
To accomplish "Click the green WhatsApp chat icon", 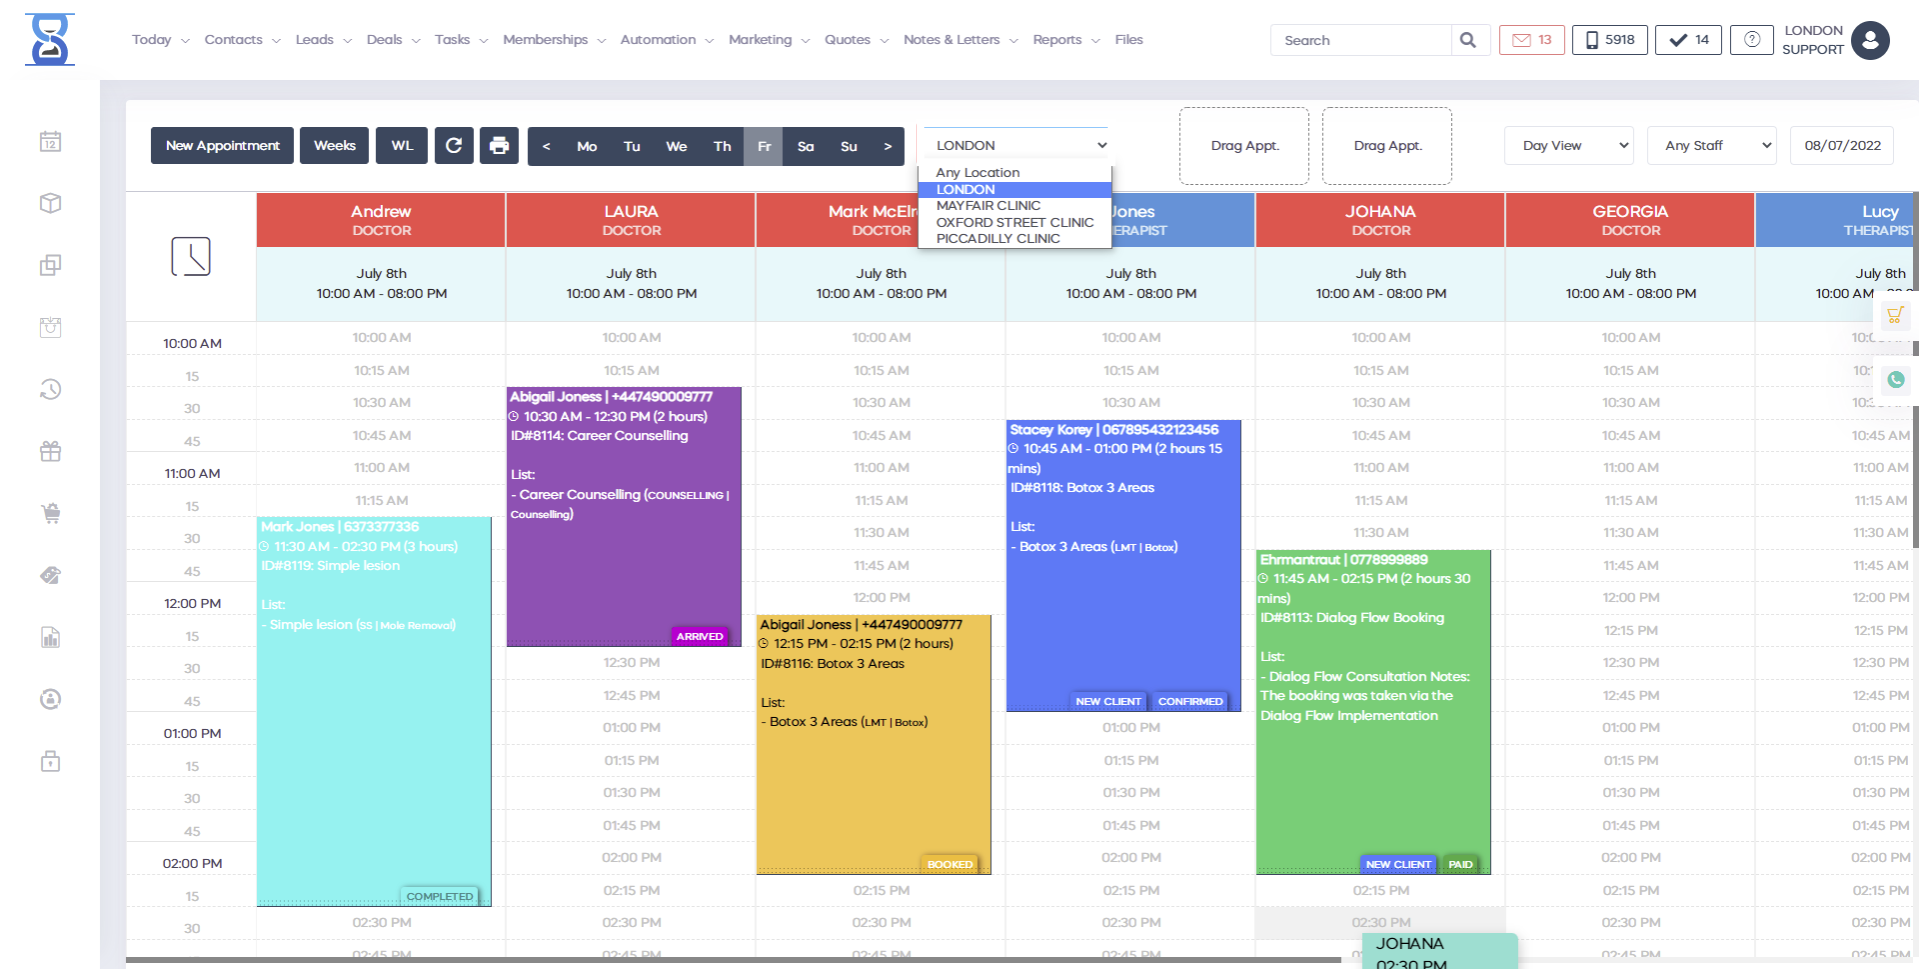I will point(1895,380).
